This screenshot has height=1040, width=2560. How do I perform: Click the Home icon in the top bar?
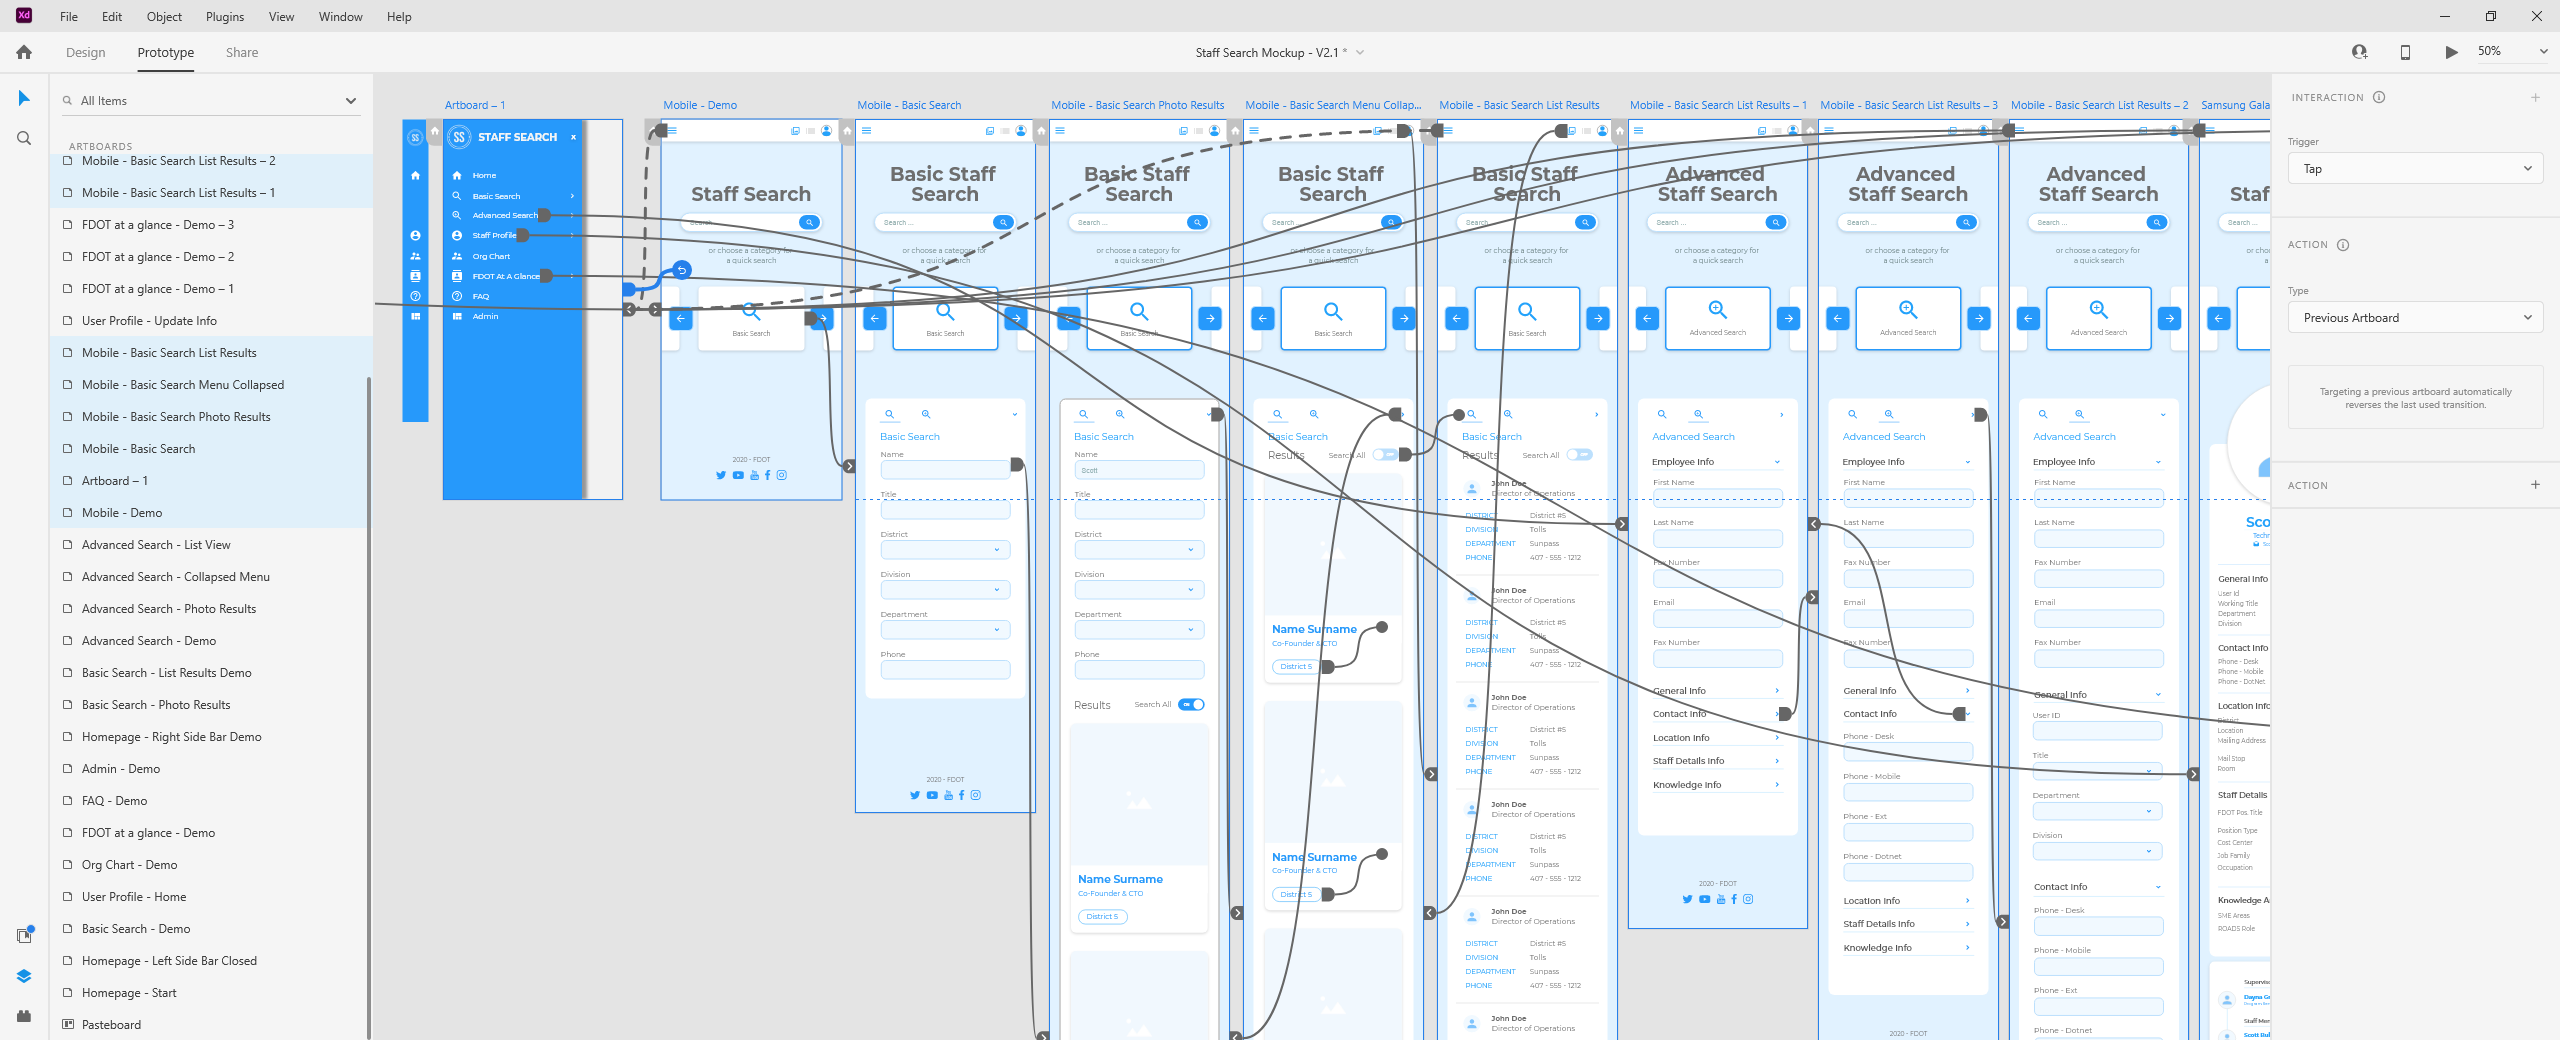(24, 52)
